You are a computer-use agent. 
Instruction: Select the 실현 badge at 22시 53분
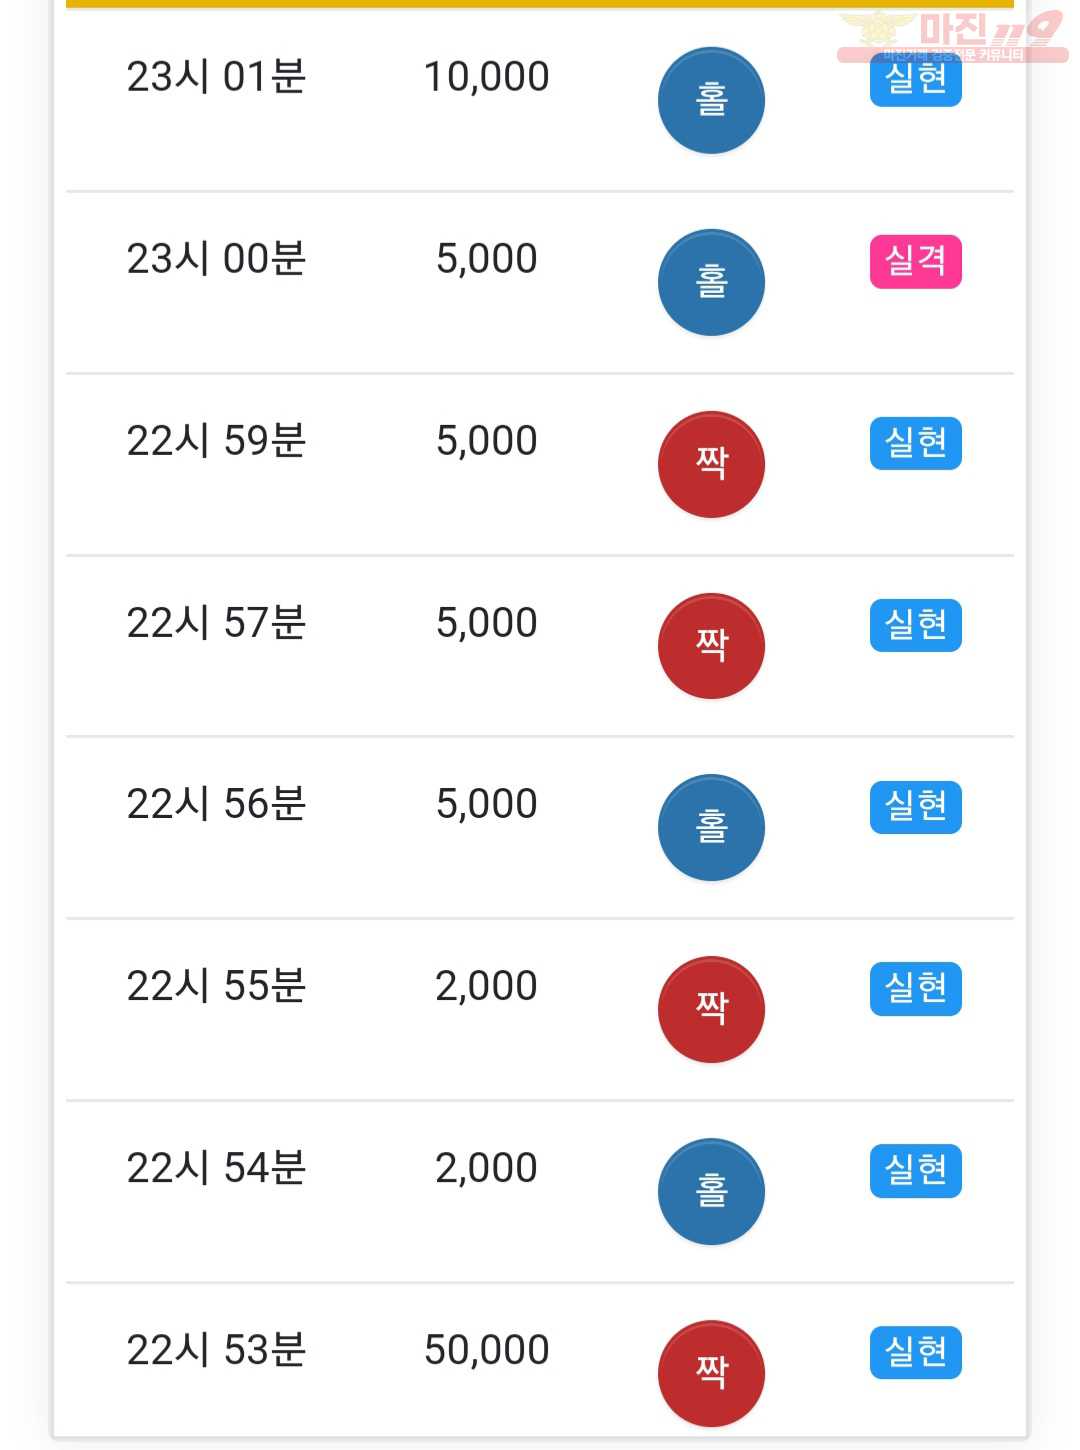[x=916, y=1353]
